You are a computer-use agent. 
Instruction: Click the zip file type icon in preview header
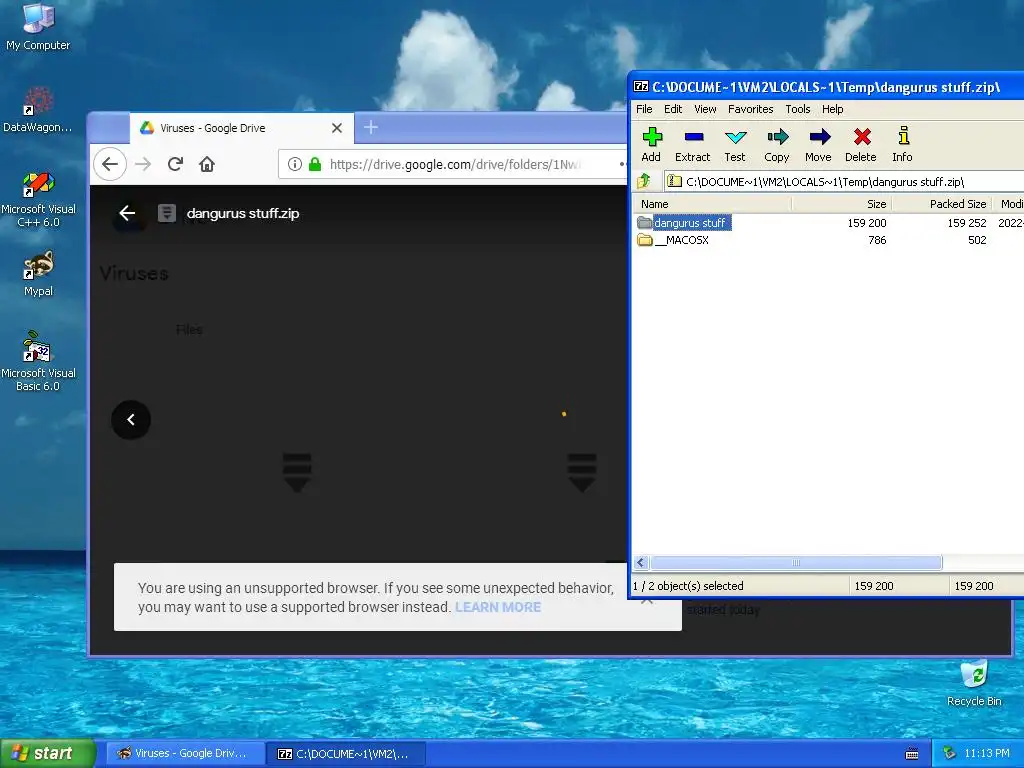167,213
